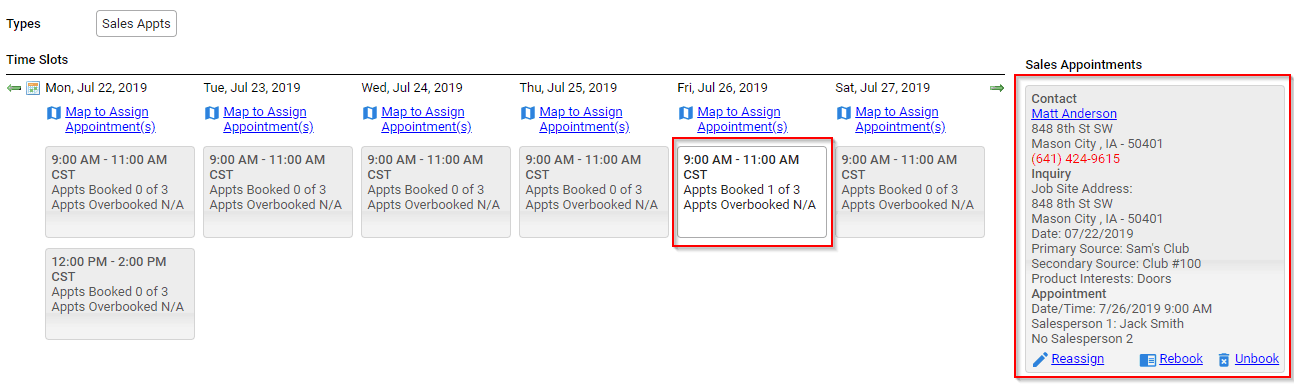Click the map icon under Sat, Jul 27
The image size is (1294, 387).
844,113
